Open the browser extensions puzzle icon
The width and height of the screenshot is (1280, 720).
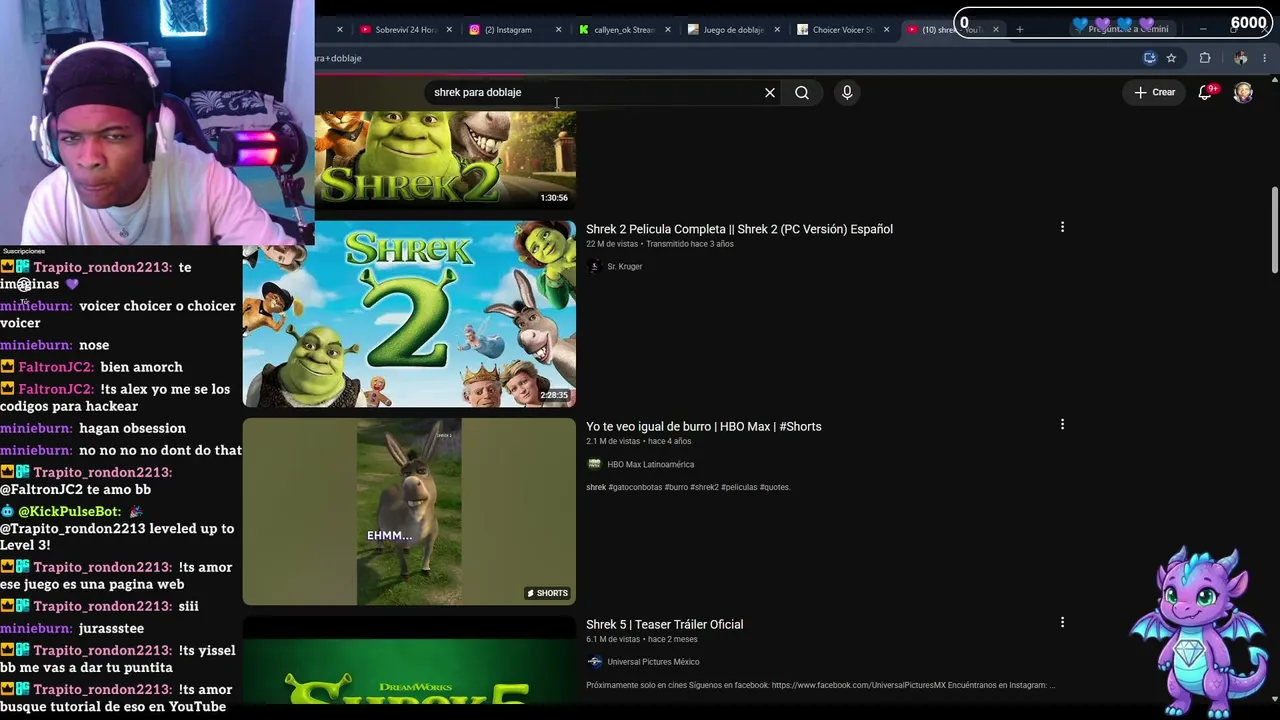coord(1205,58)
